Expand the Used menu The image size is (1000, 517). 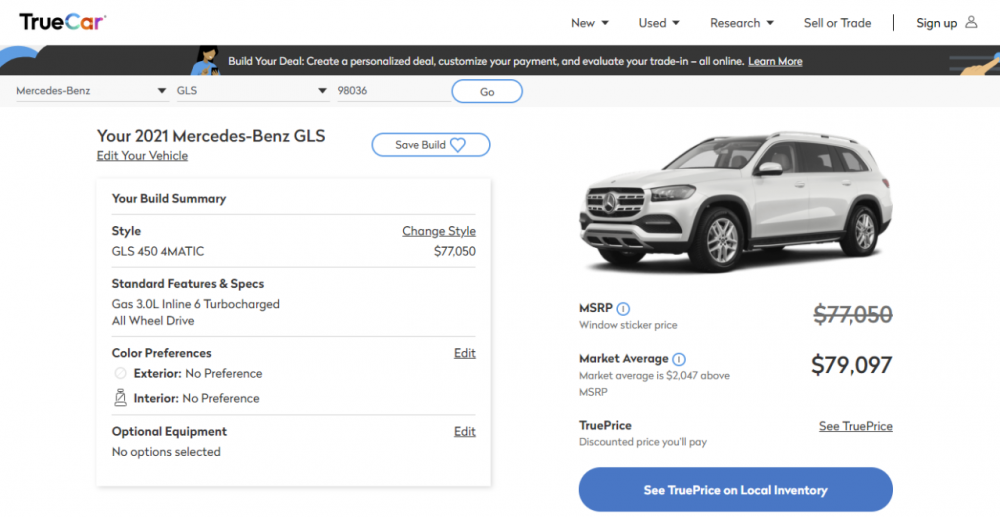point(659,23)
